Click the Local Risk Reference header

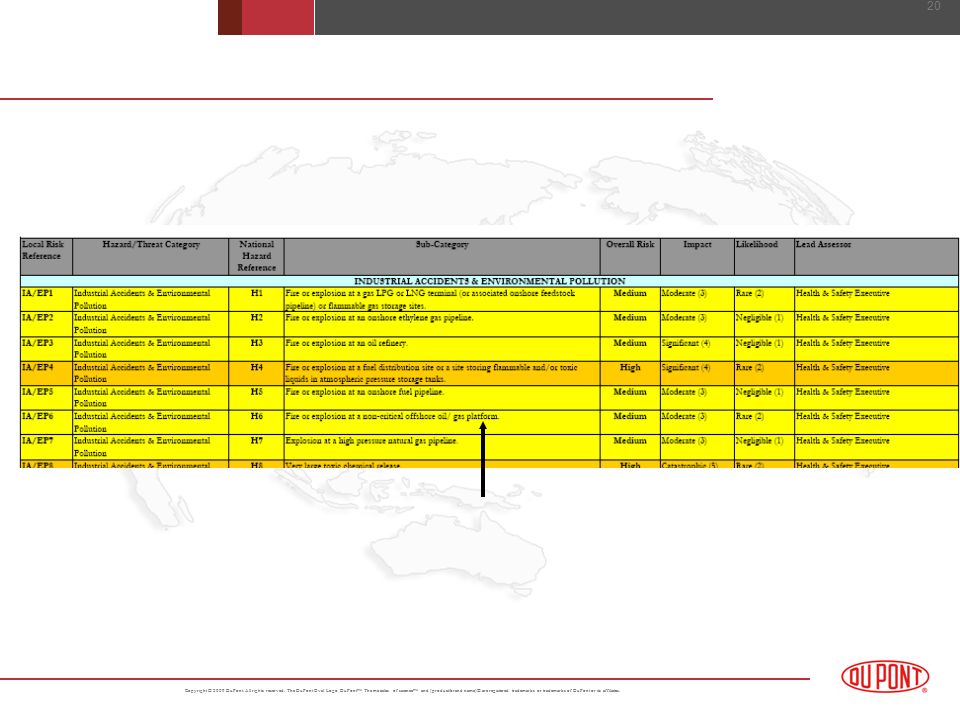click(x=47, y=257)
